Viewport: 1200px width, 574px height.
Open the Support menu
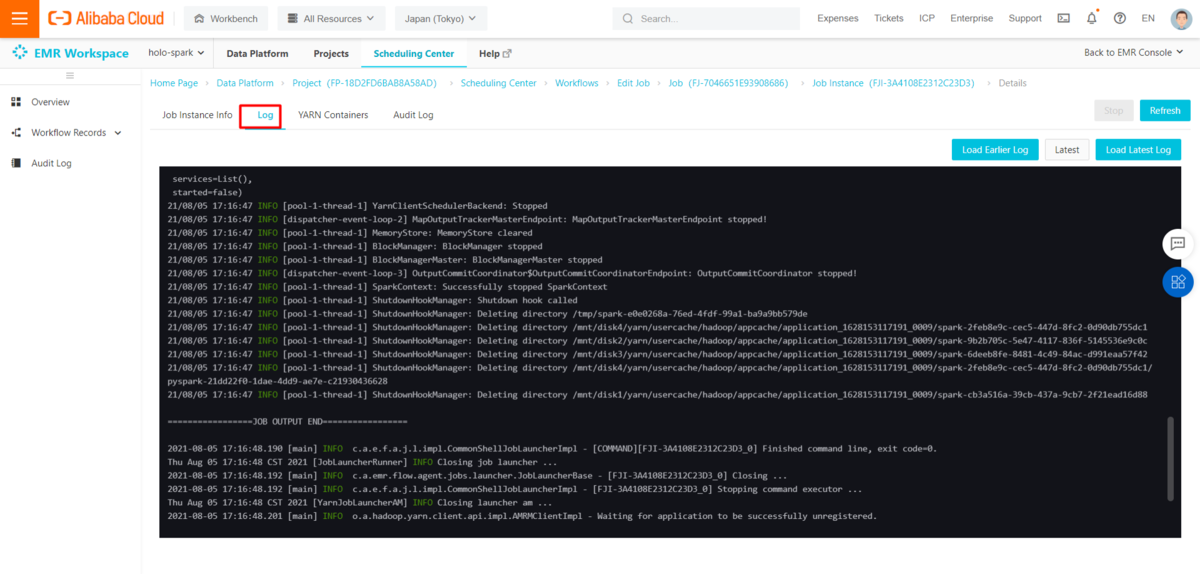point(1025,18)
